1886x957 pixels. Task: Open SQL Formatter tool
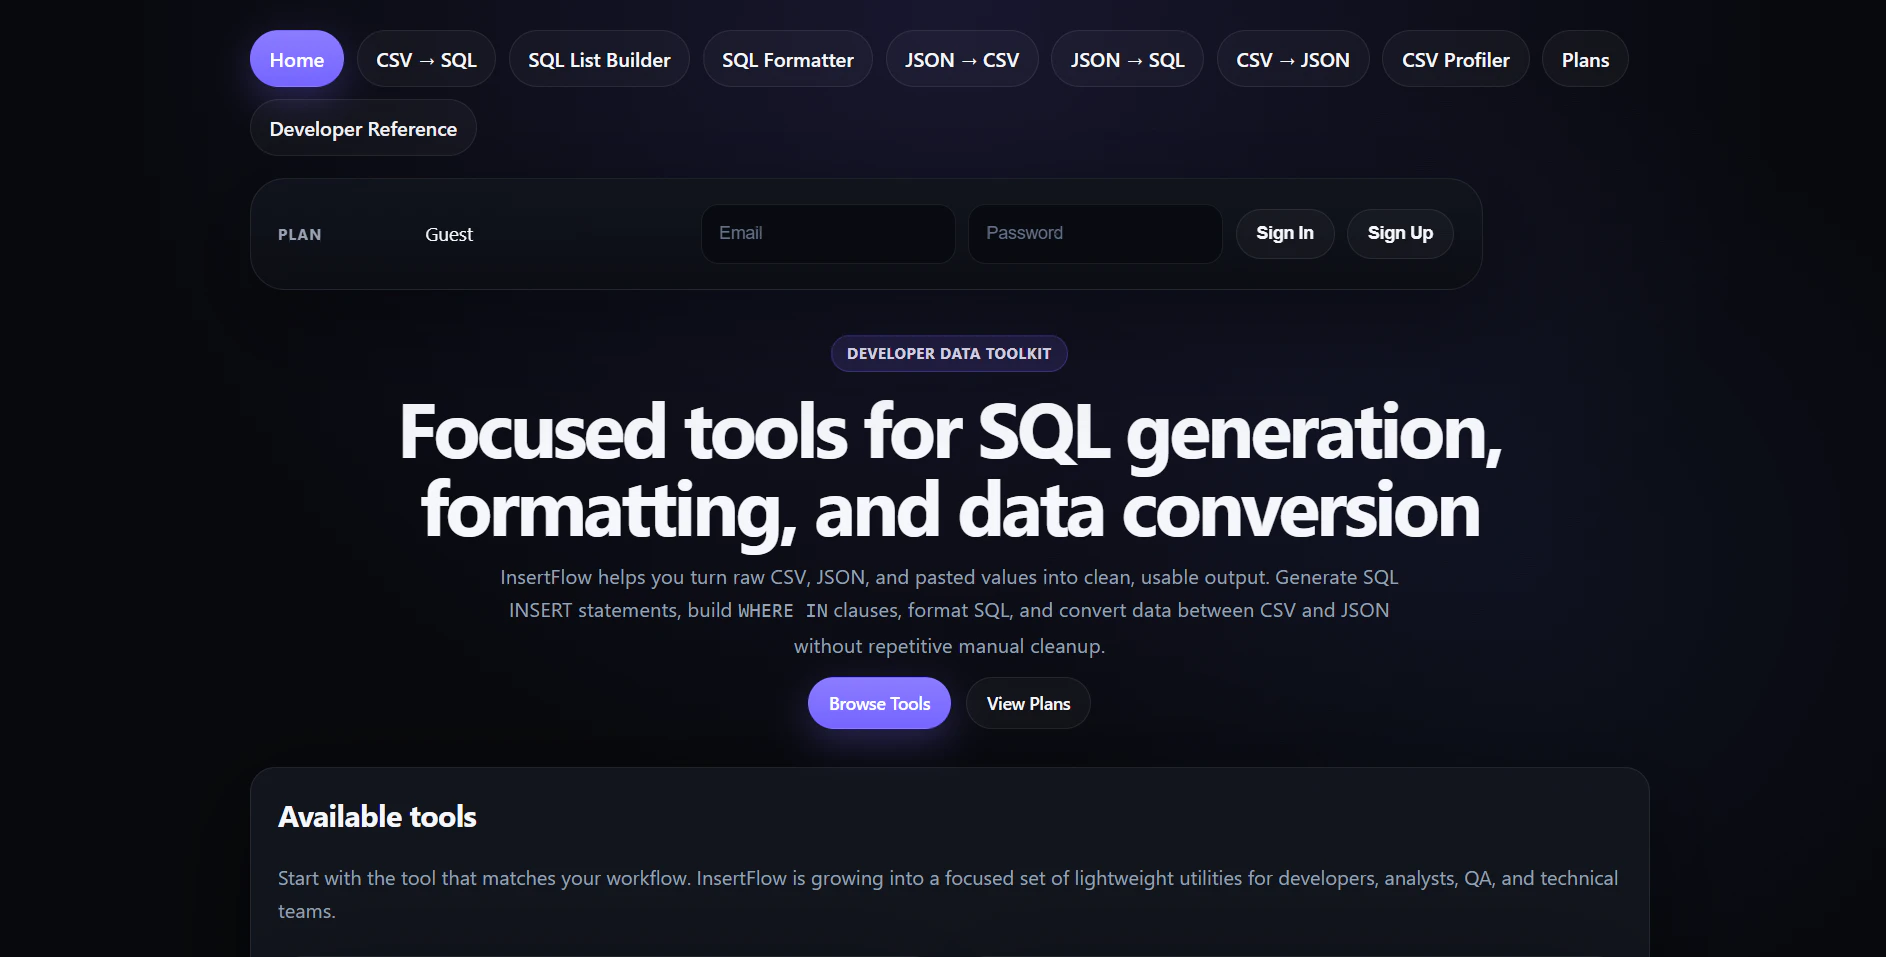(x=788, y=59)
